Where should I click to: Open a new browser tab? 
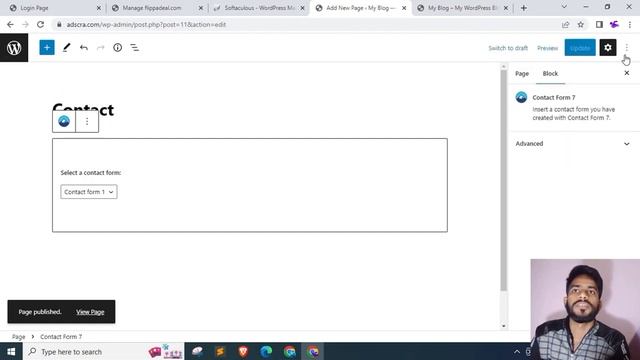click(x=524, y=8)
